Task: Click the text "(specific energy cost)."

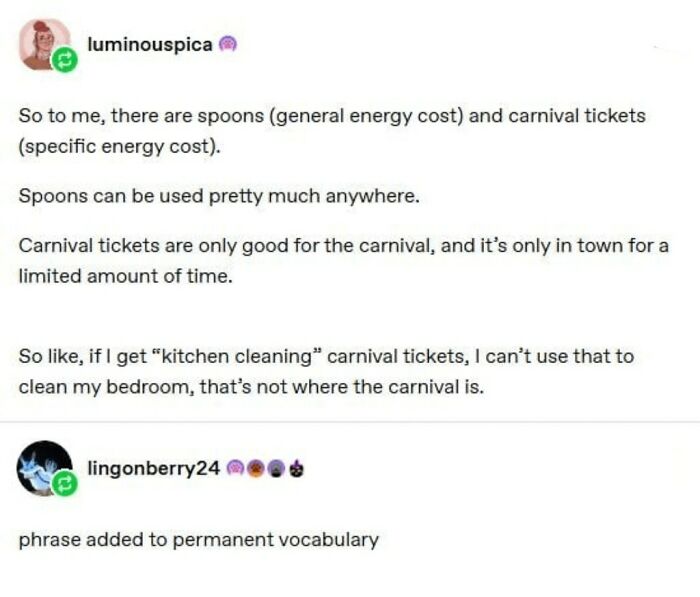Action: (119, 146)
